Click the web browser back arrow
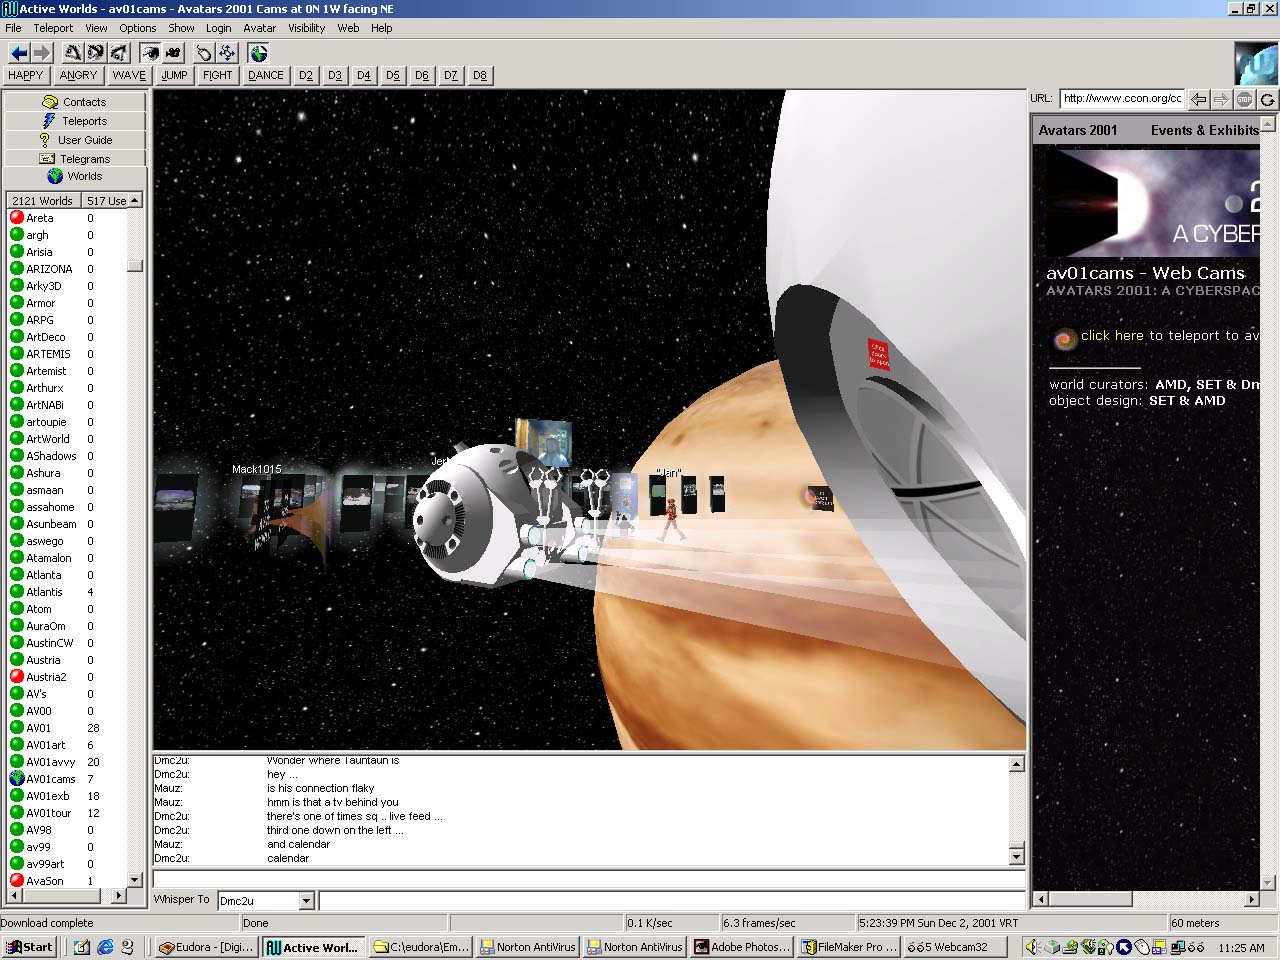Image resolution: width=1280 pixels, height=960 pixels. [x=1198, y=99]
